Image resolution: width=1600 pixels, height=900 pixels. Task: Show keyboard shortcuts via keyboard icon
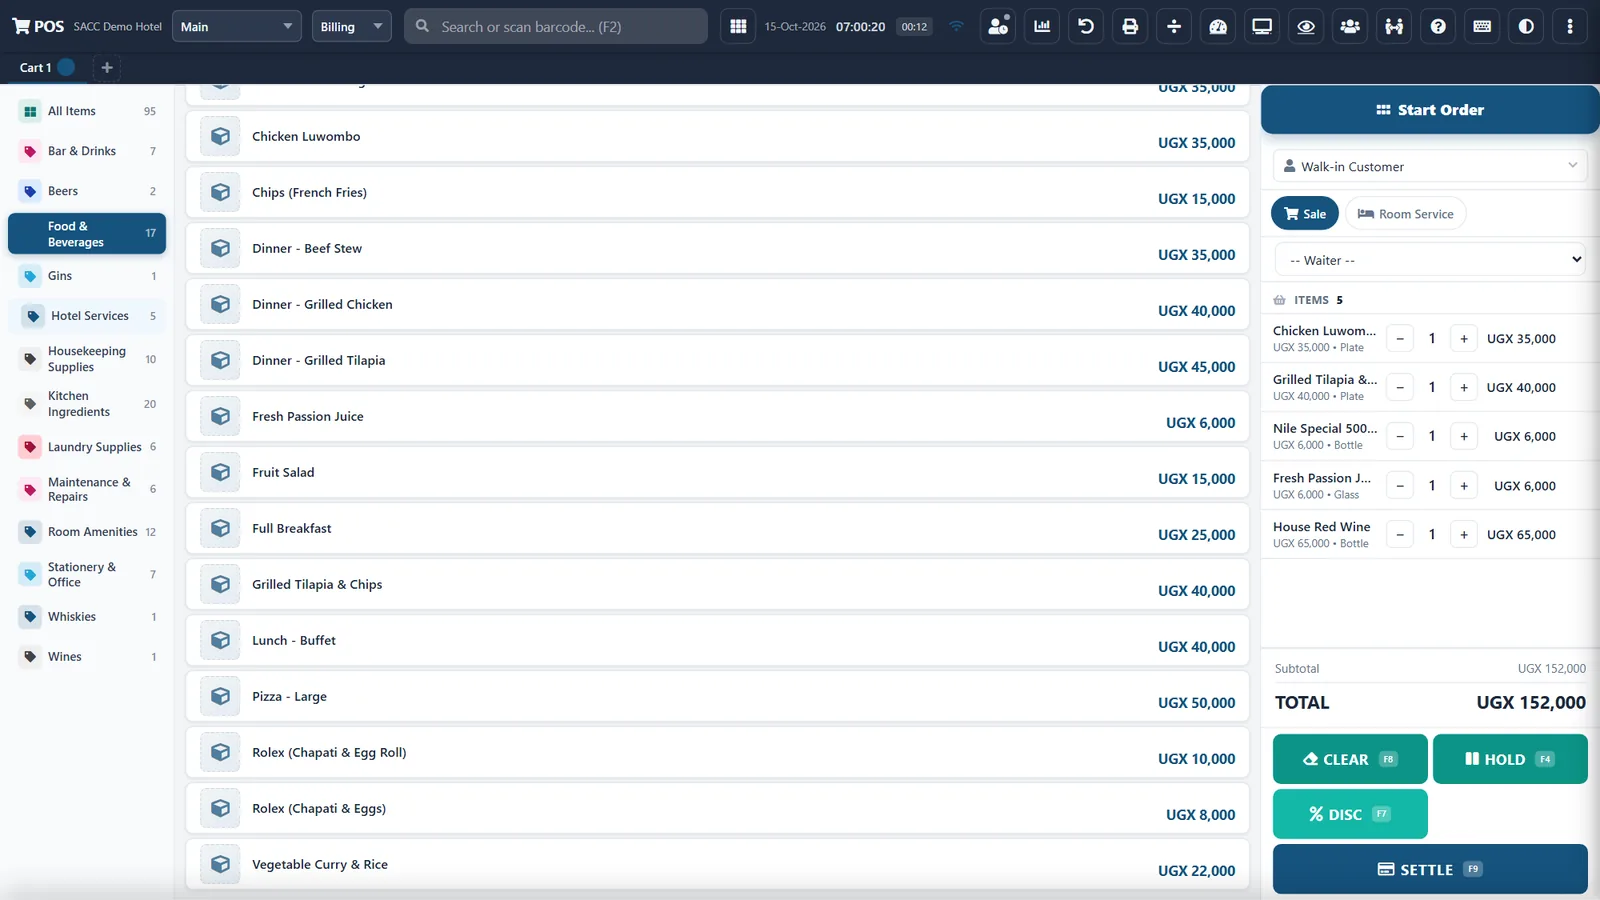(x=1482, y=27)
